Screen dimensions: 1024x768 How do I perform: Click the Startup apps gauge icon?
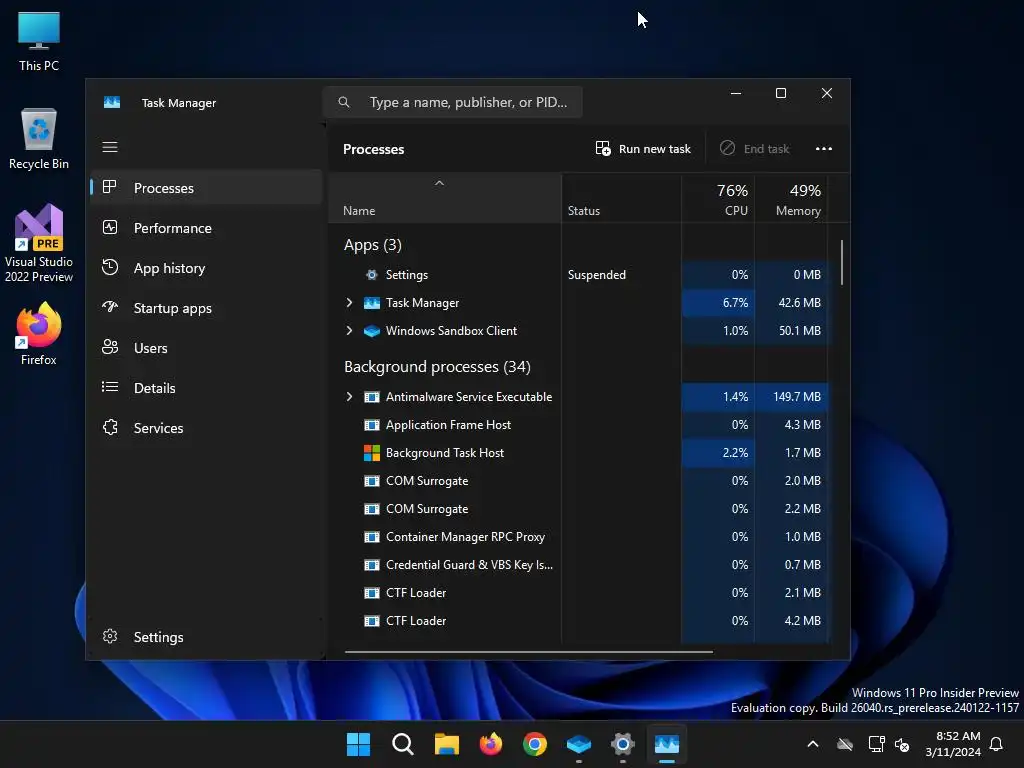[110, 307]
